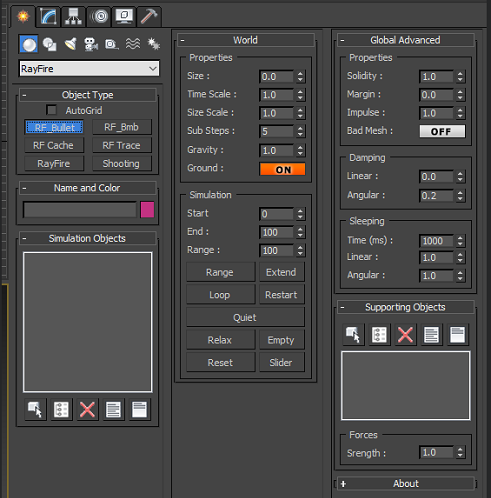Collapse the Supporting Objects rollout
The image size is (491, 498).
point(405,307)
